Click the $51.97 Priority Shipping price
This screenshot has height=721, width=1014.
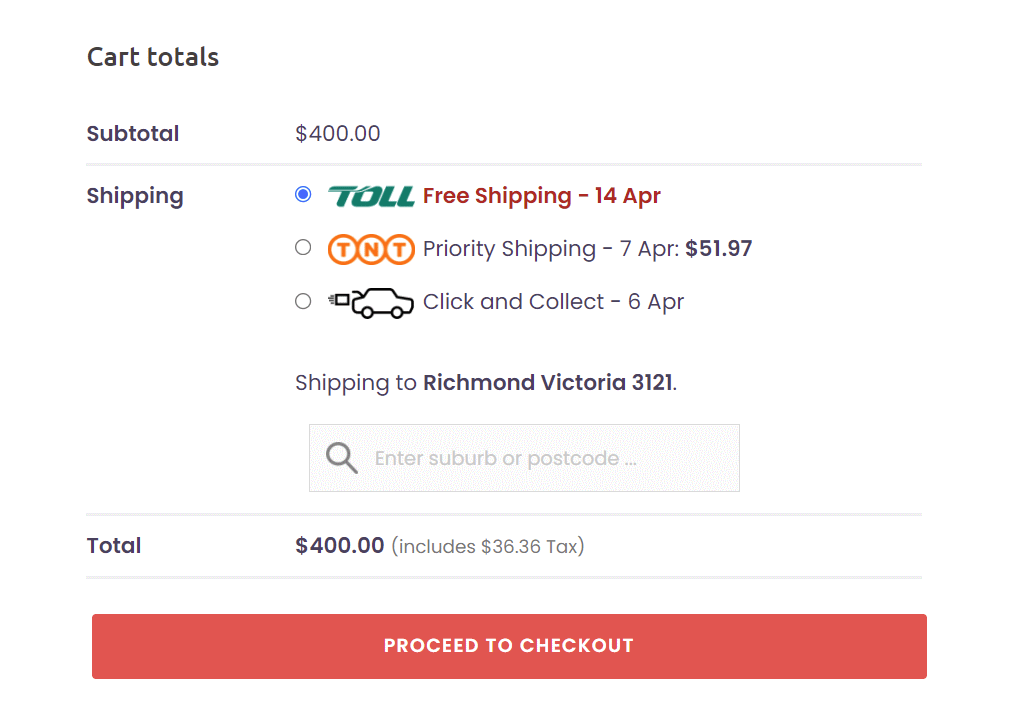[x=719, y=249]
